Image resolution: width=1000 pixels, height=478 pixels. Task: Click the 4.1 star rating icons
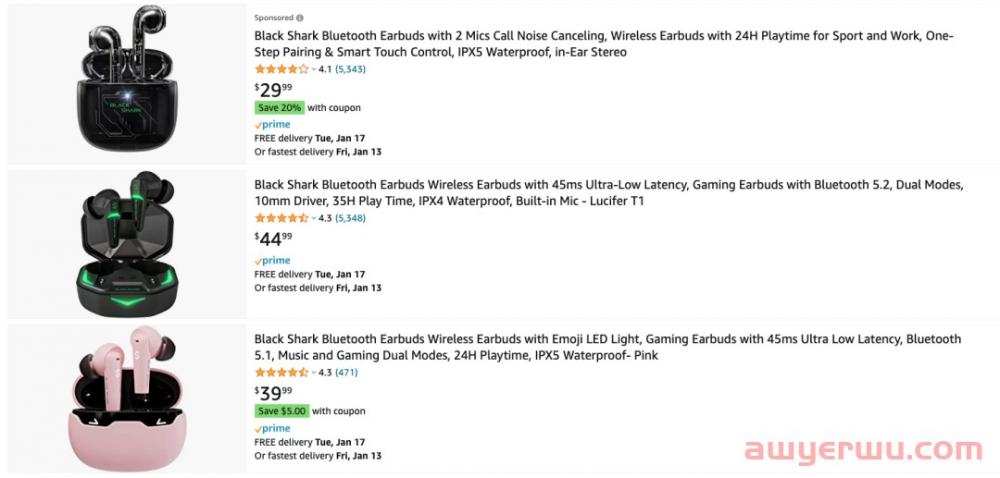coord(281,69)
